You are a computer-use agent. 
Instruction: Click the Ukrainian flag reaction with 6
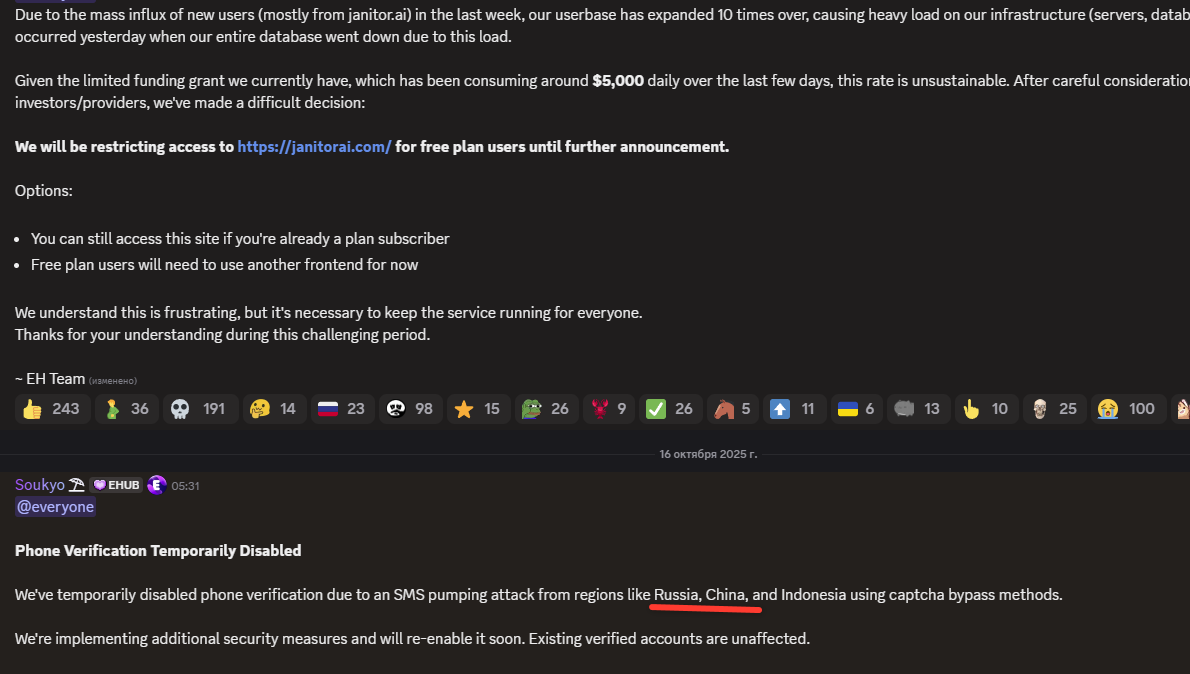tap(857, 409)
